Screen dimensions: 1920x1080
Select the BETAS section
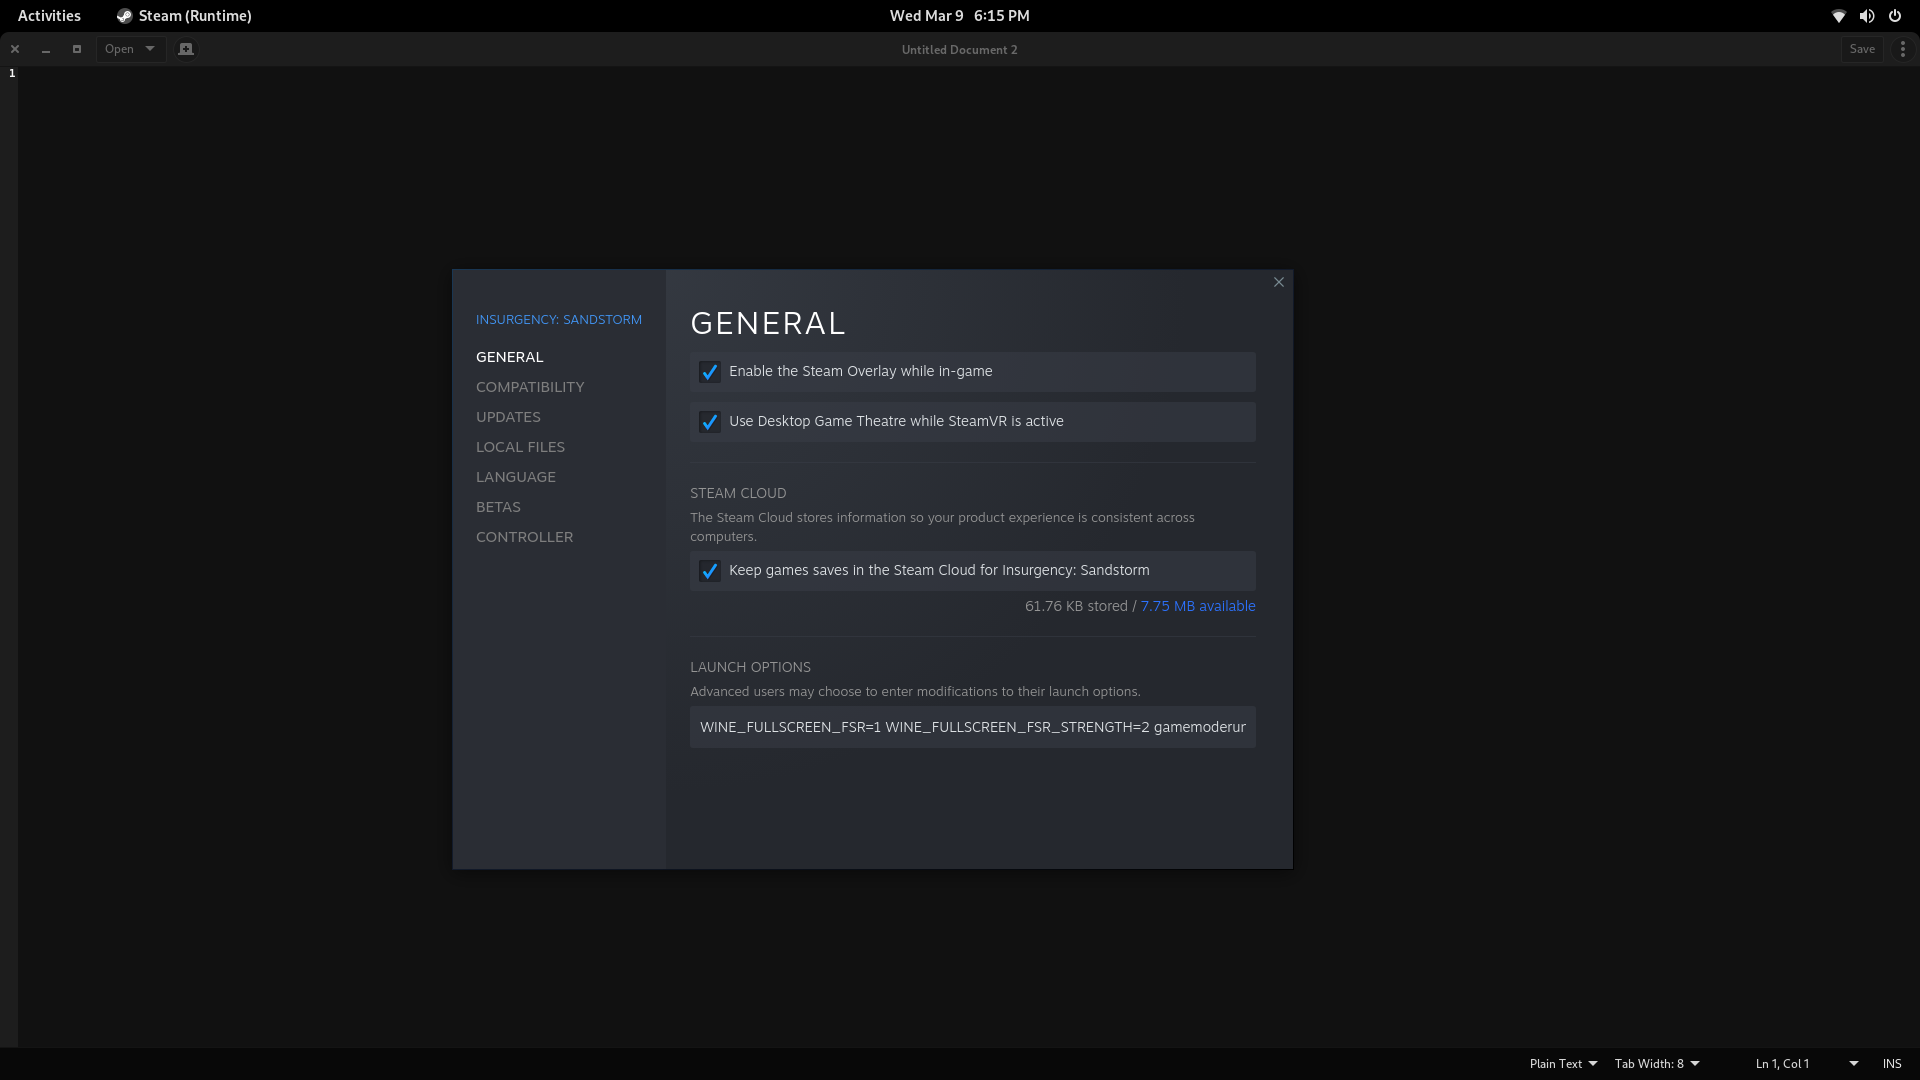(x=497, y=507)
